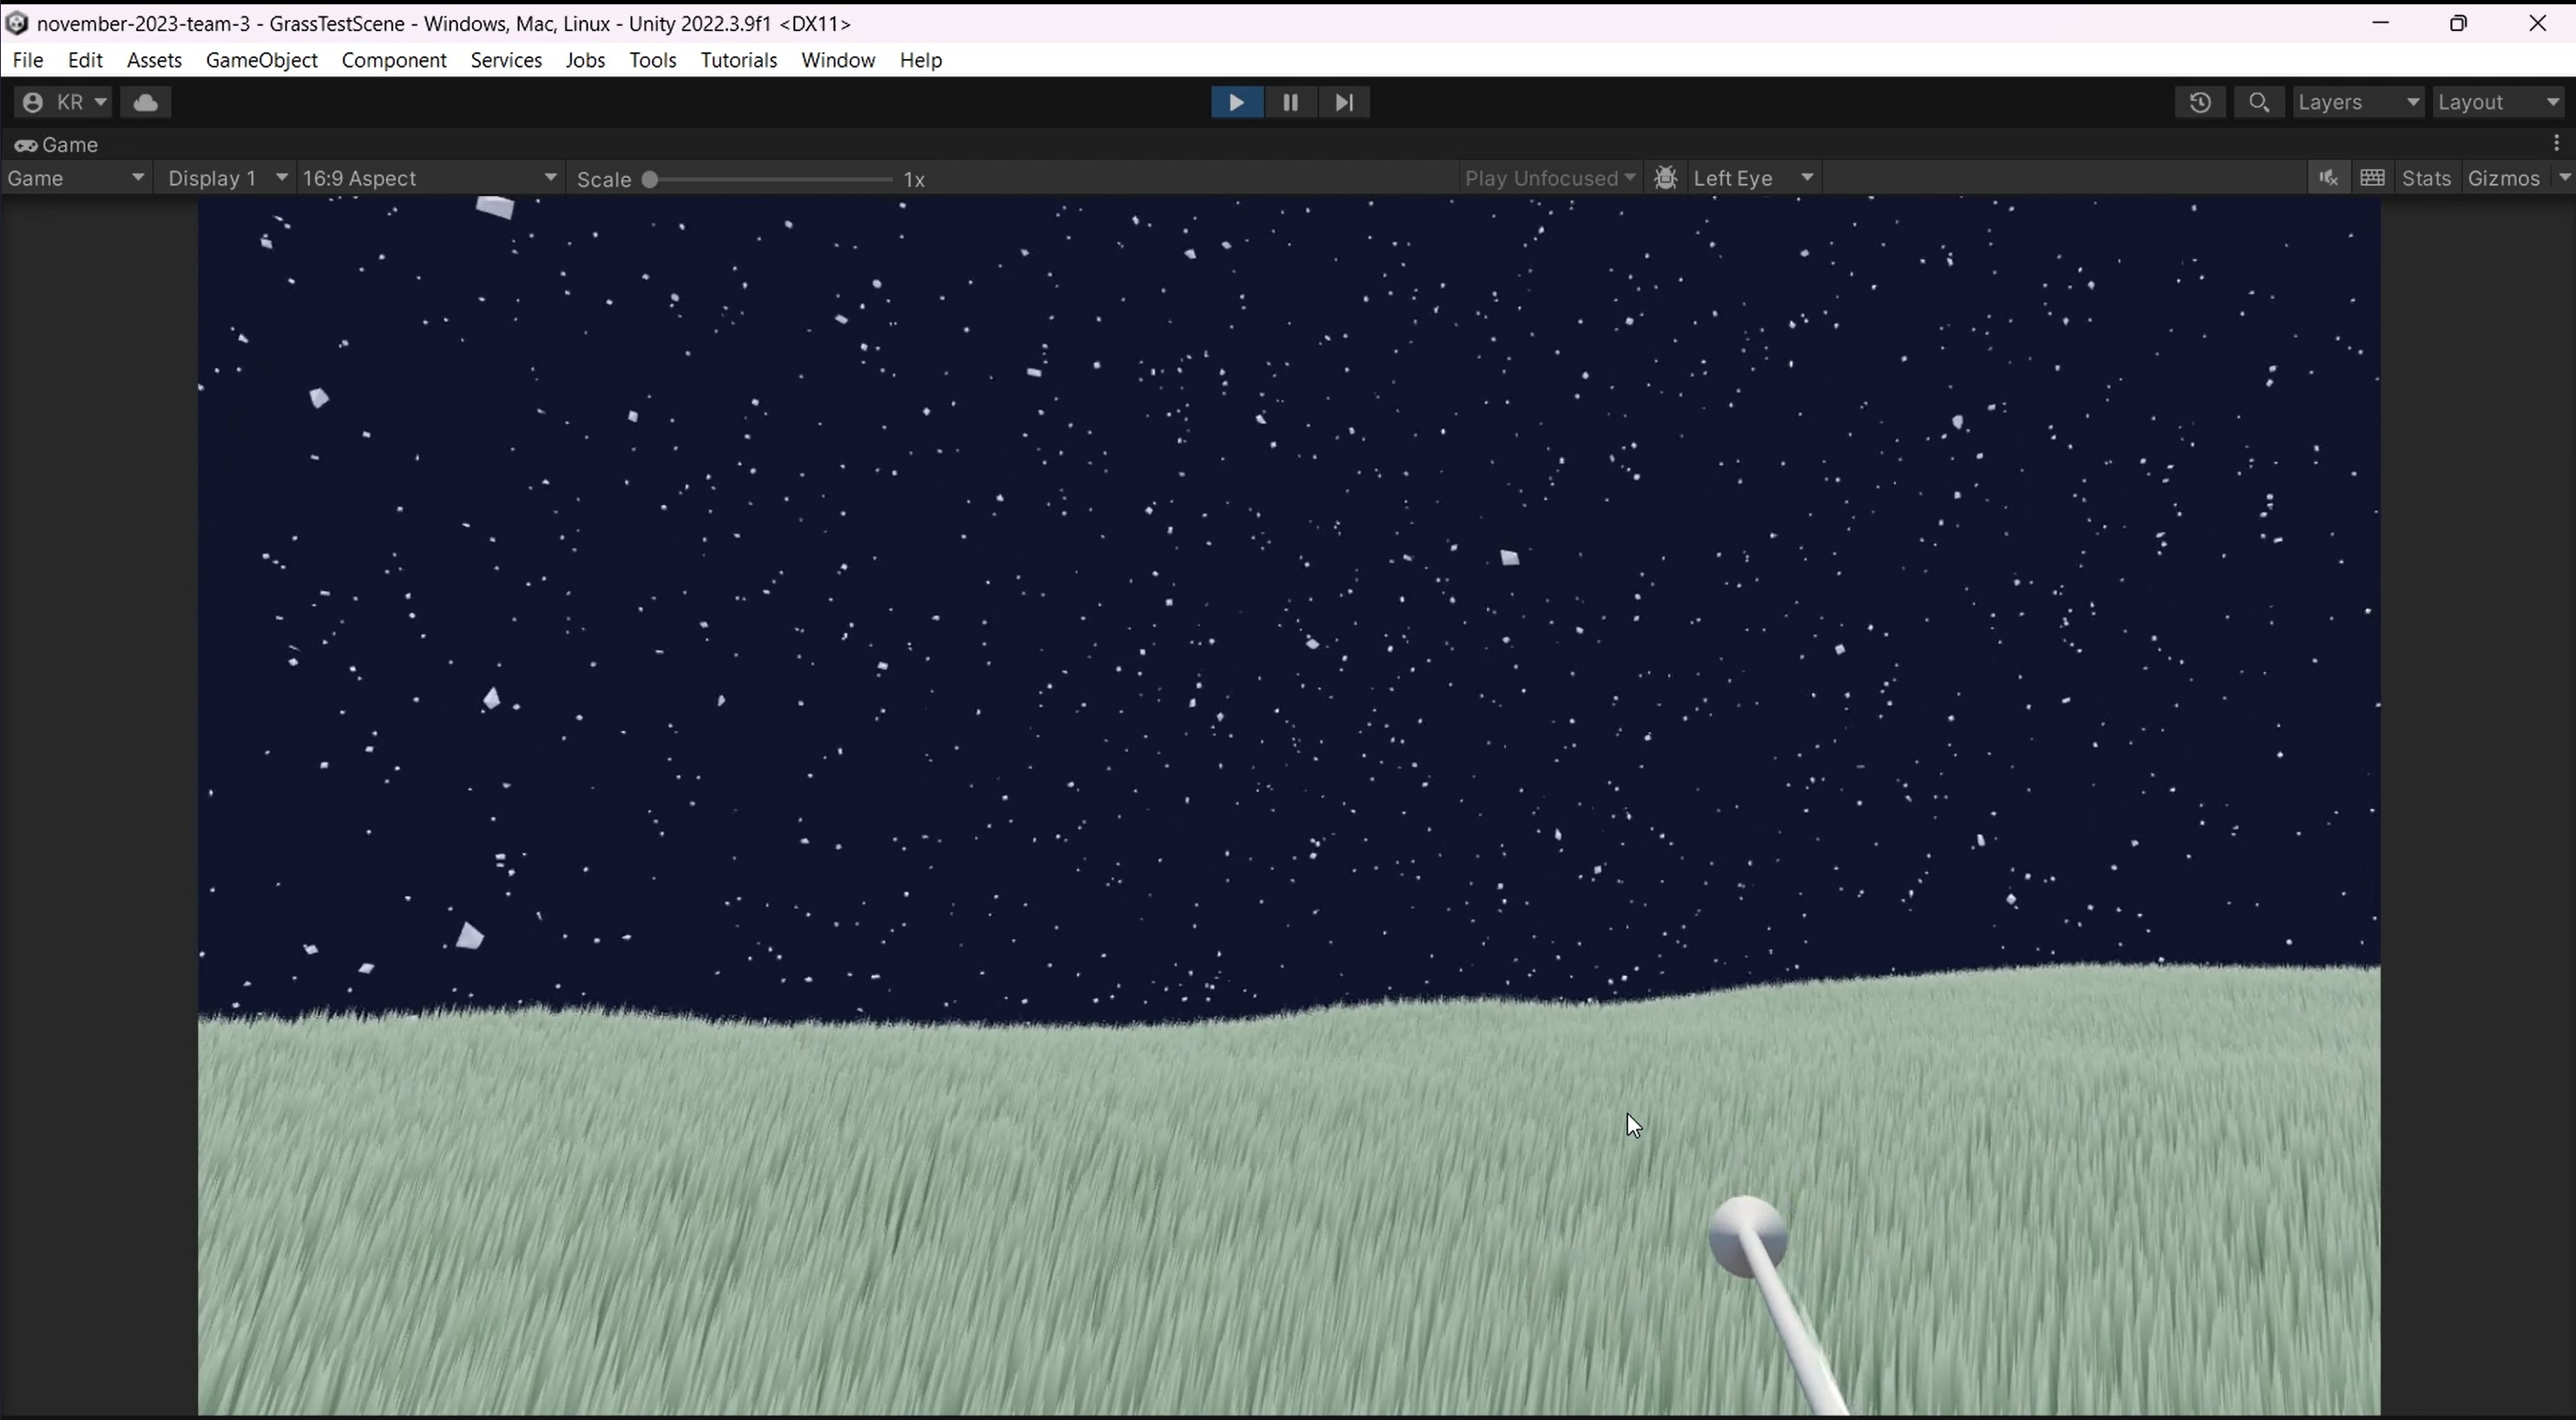Viewport: 2576px width, 1420px height.
Task: Open the GameObject menu
Action: (x=261, y=60)
